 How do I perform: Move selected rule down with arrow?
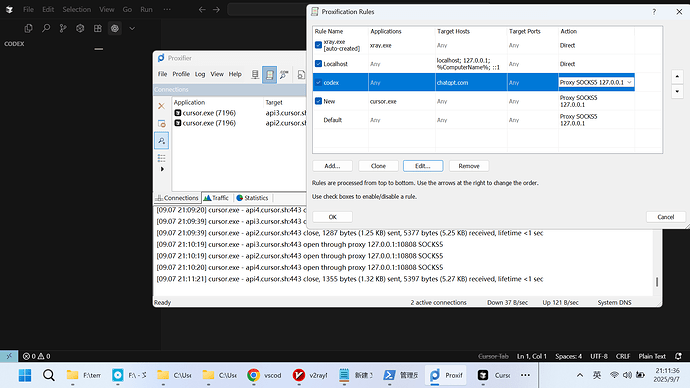pyautogui.click(x=677, y=92)
